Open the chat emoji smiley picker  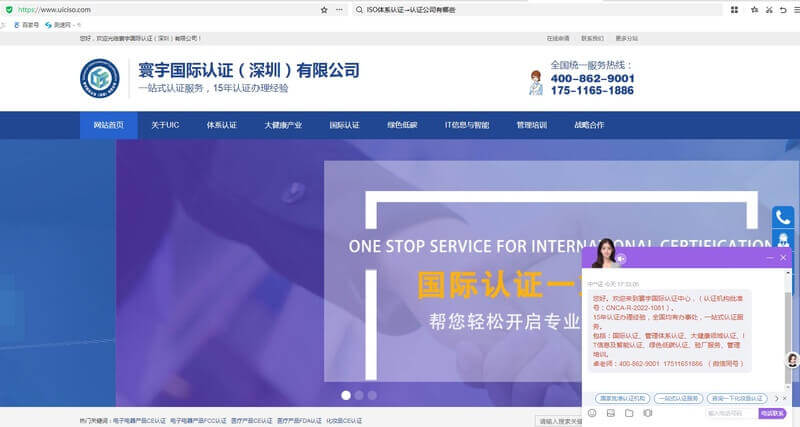point(592,413)
